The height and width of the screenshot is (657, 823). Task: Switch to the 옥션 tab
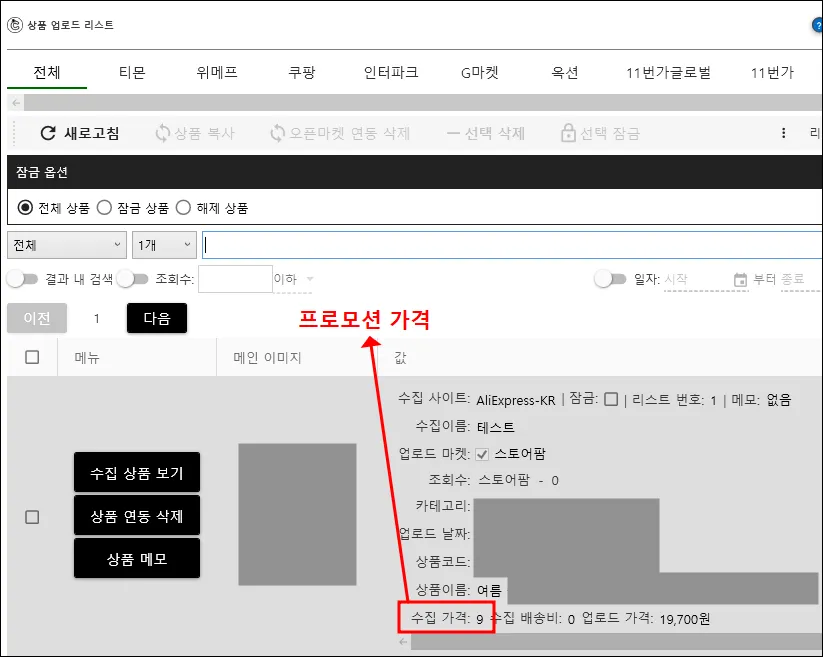point(564,72)
